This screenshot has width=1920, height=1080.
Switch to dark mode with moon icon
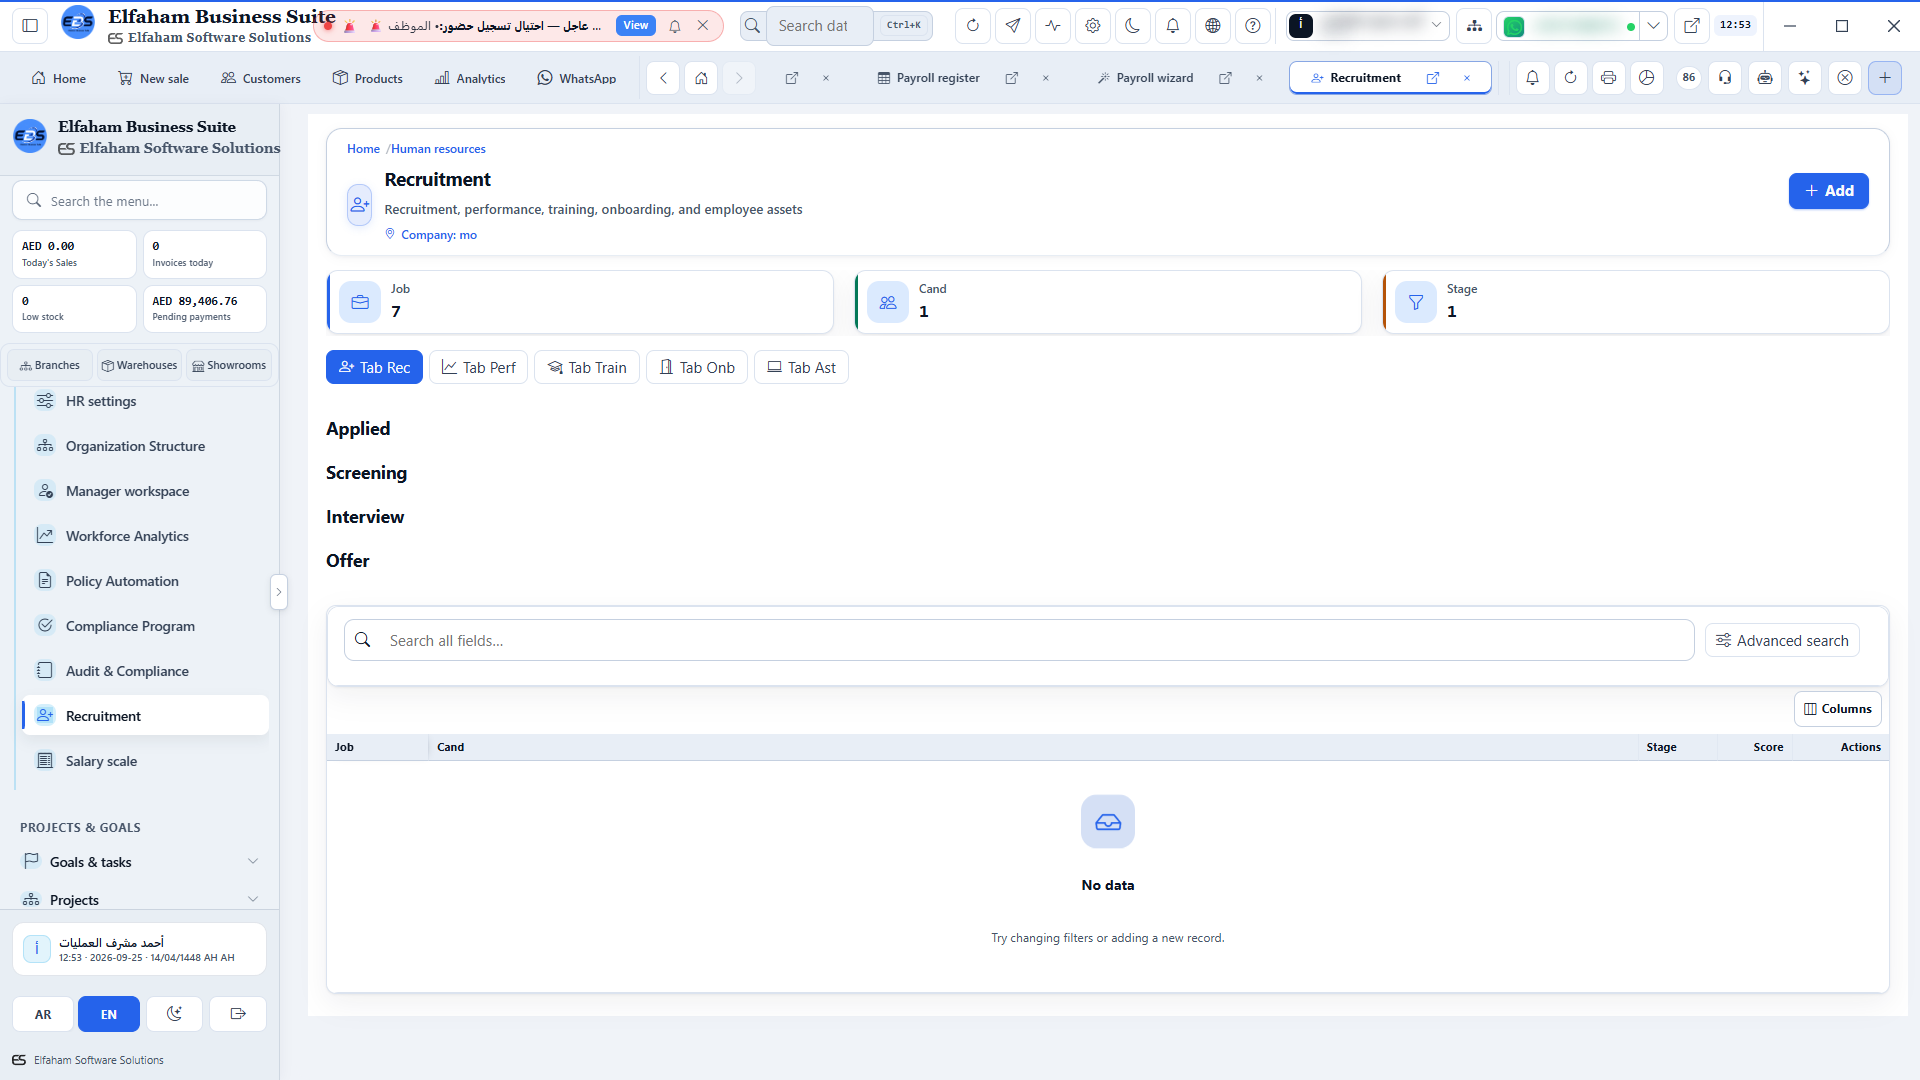click(1132, 26)
